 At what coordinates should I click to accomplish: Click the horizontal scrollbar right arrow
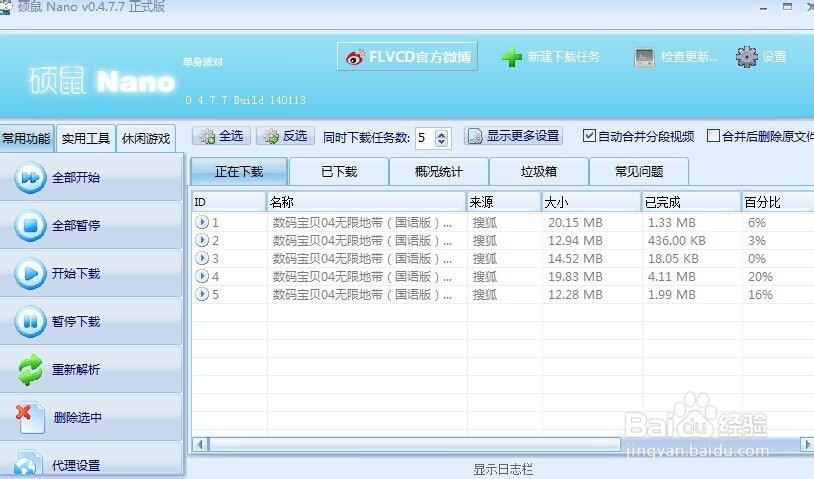coord(806,445)
